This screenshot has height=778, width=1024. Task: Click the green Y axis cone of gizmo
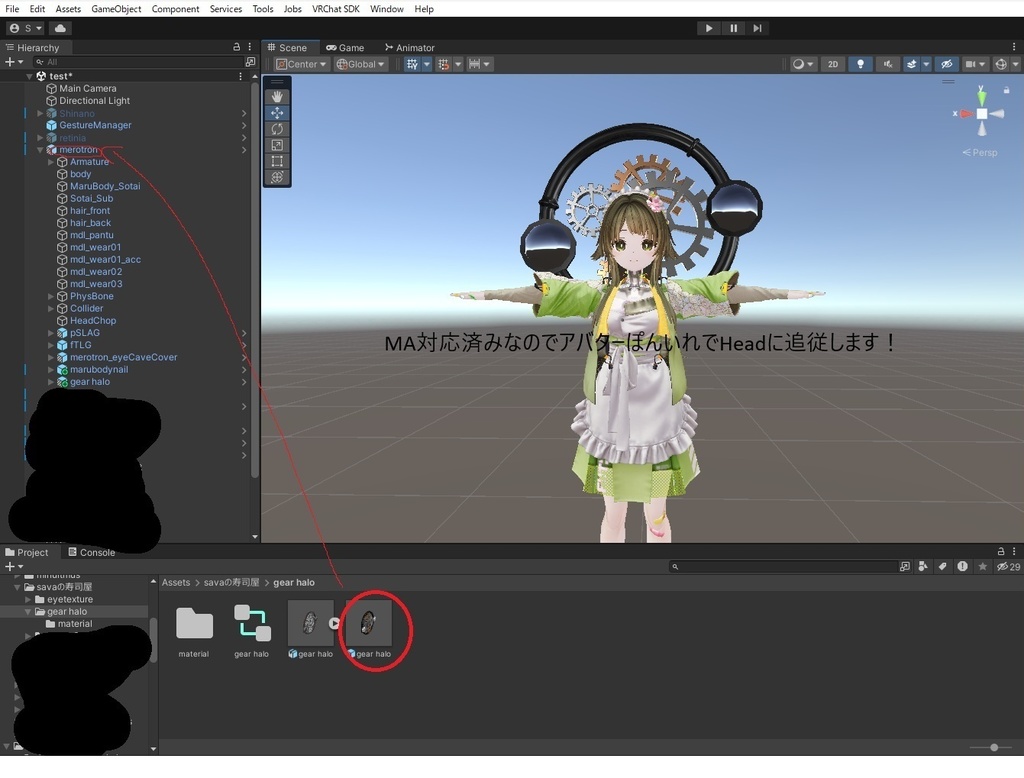(x=982, y=98)
